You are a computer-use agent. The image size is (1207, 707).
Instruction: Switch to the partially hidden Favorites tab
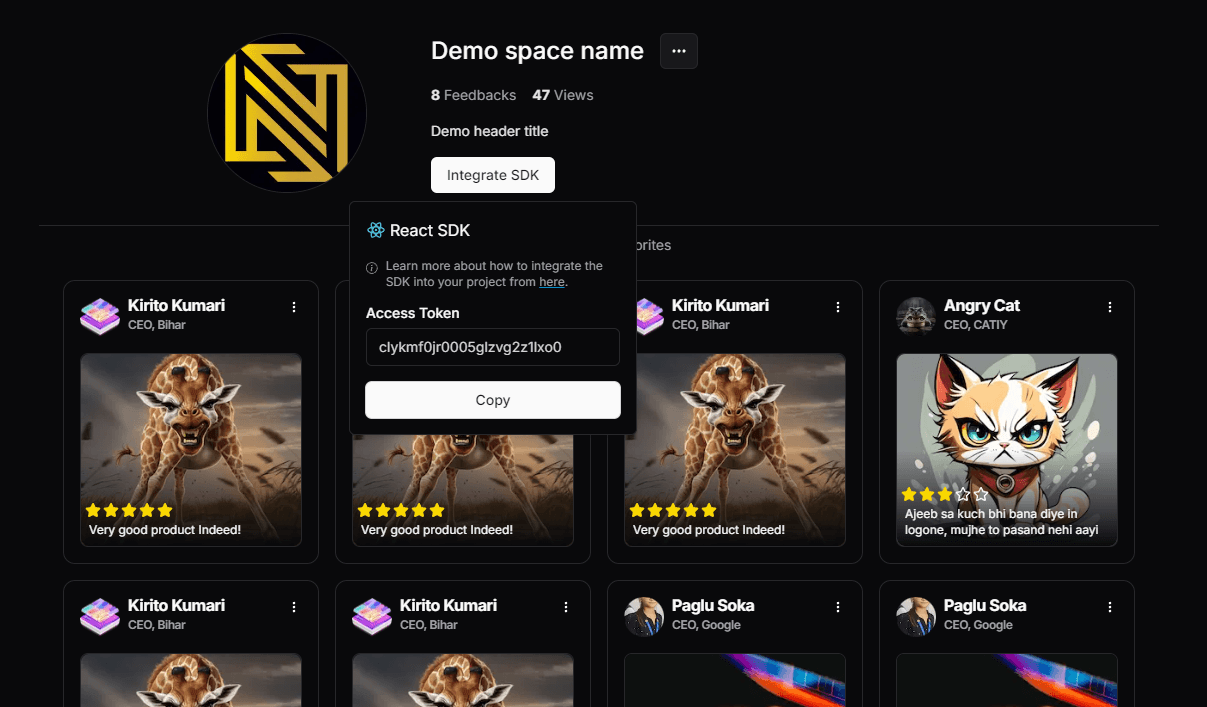(x=654, y=245)
